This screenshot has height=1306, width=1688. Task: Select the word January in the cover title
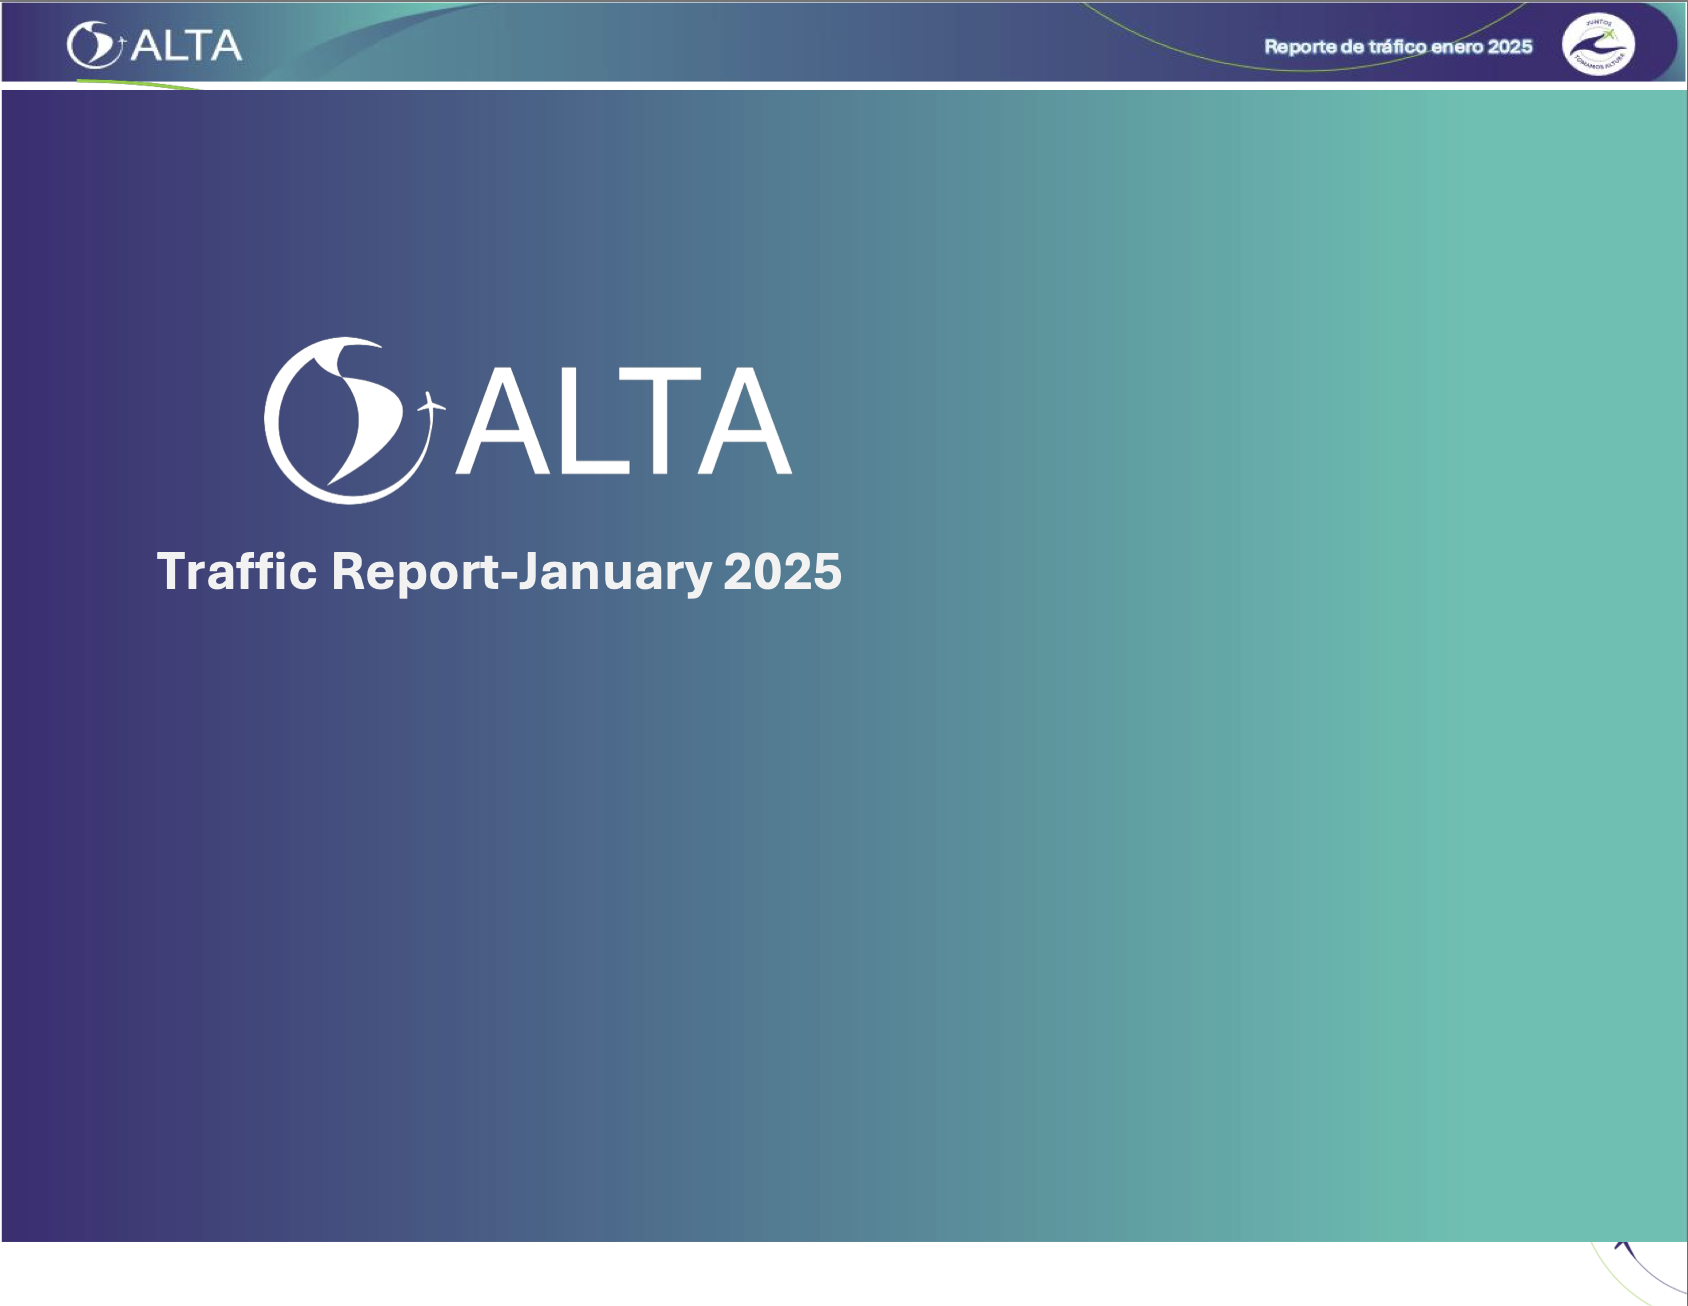tap(615, 572)
